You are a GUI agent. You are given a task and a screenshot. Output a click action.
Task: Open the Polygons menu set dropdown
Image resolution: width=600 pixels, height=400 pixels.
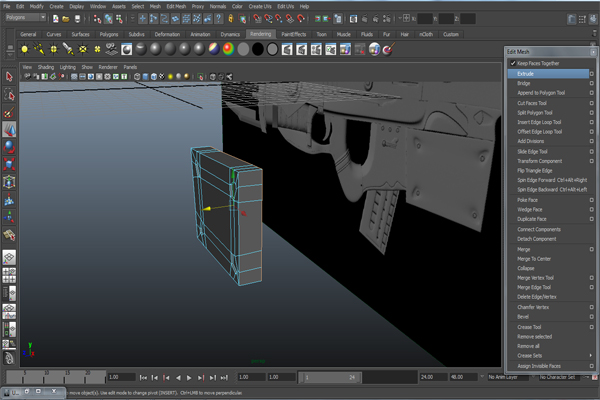[x=26, y=18]
